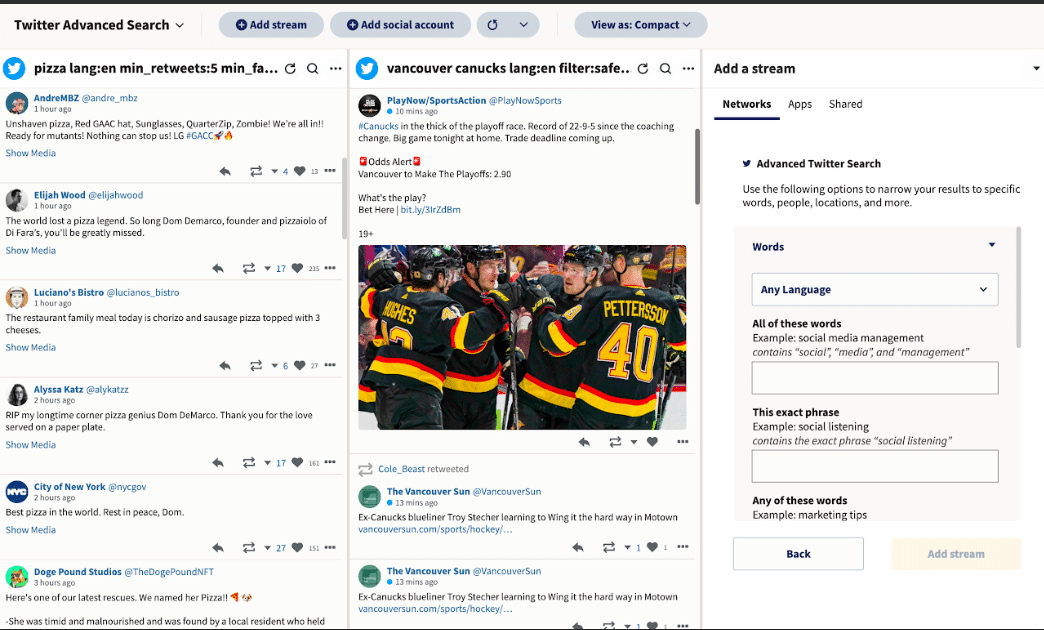
Task: Focus the This exact phrase field
Action: pyautogui.click(x=875, y=466)
